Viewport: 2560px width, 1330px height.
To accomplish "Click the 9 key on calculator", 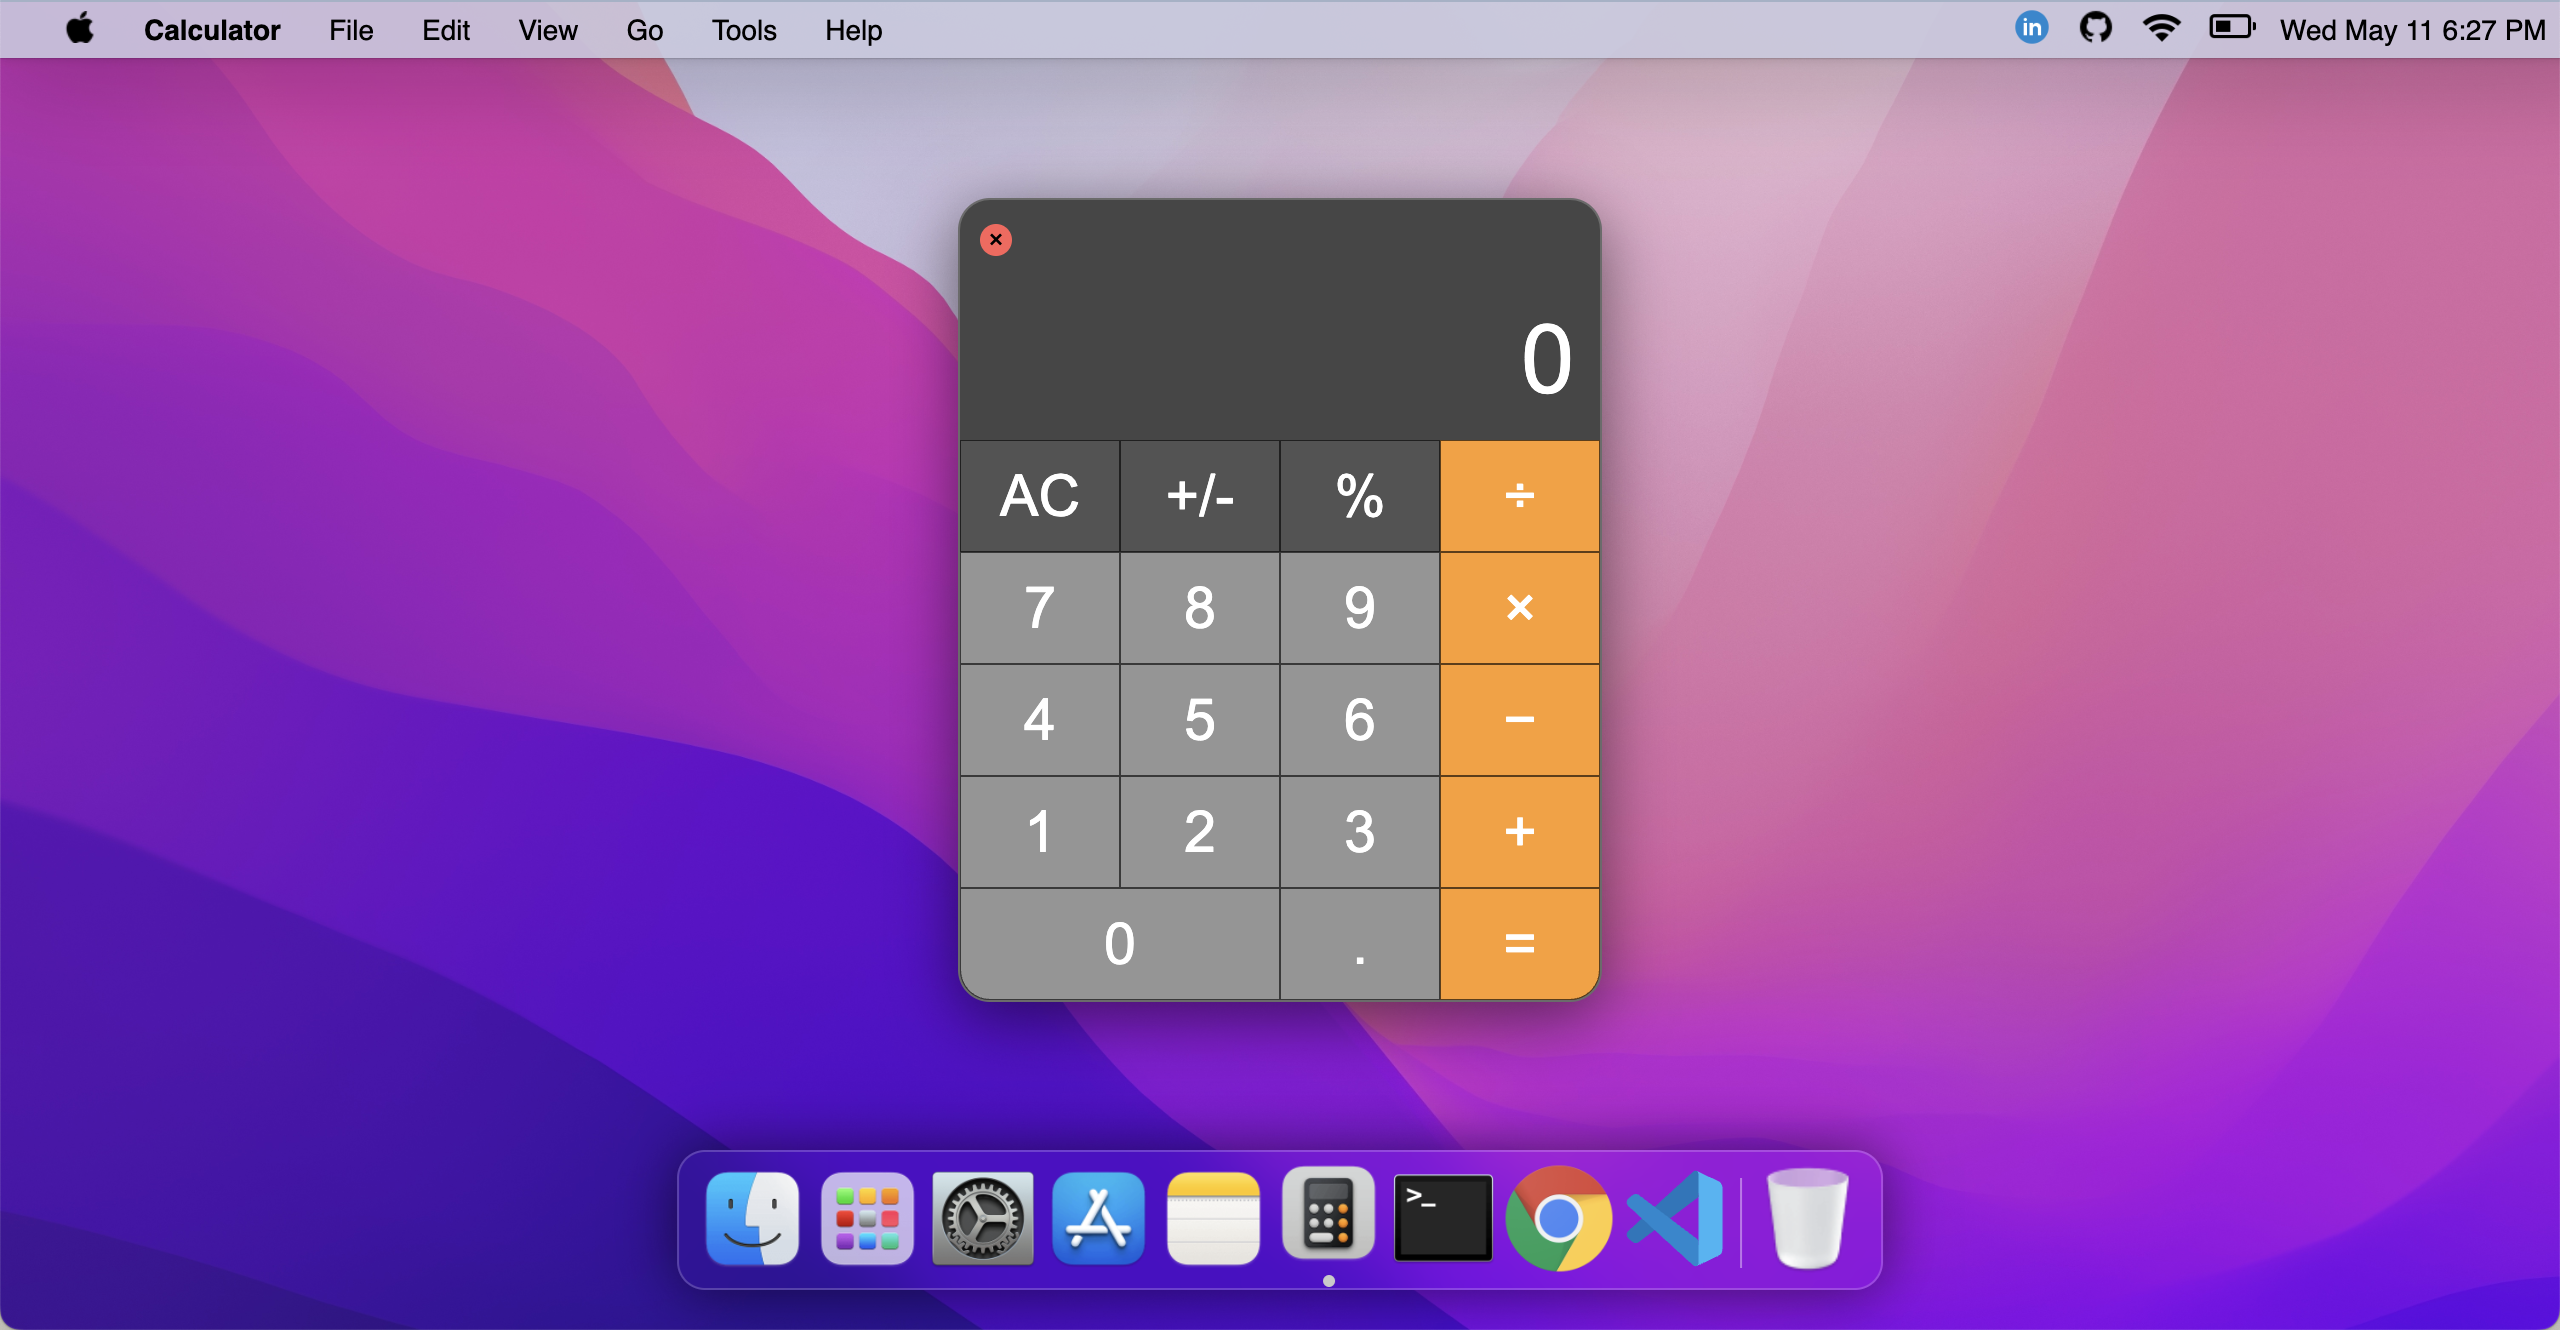I will pos(1360,608).
